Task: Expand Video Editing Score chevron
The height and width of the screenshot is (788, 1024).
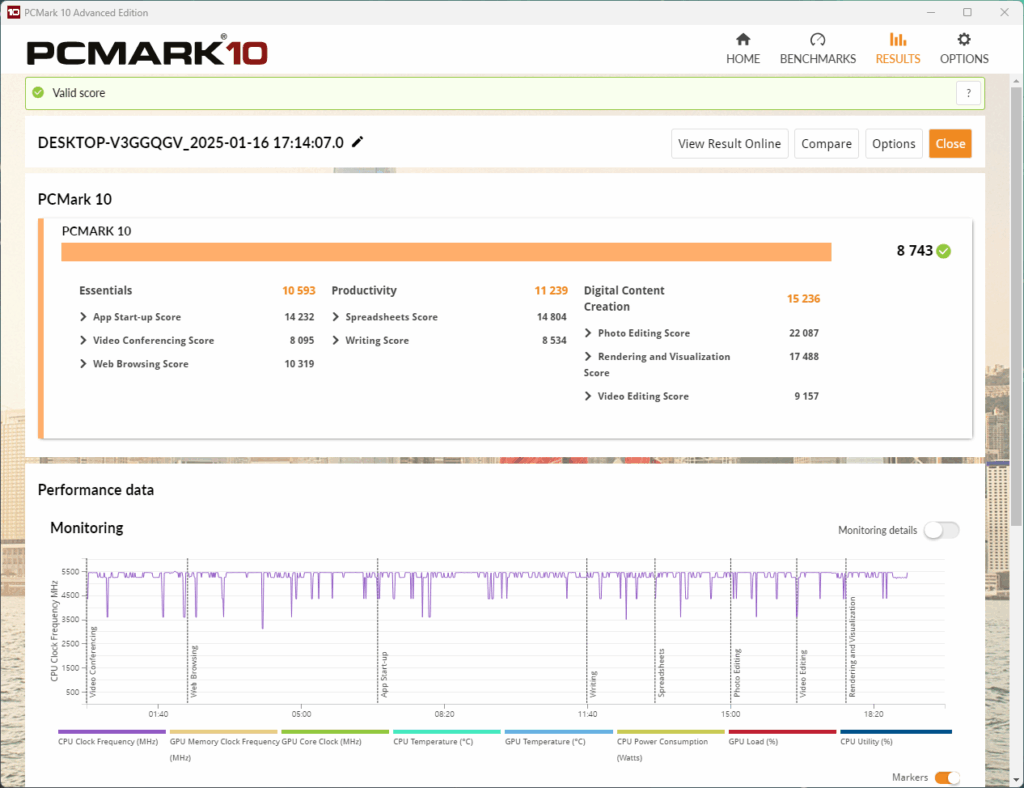Action: (x=588, y=396)
